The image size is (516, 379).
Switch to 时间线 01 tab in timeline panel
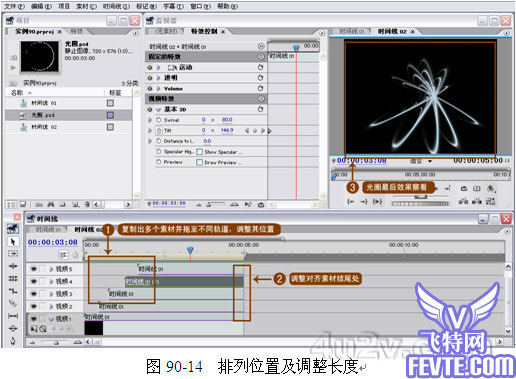[48, 229]
